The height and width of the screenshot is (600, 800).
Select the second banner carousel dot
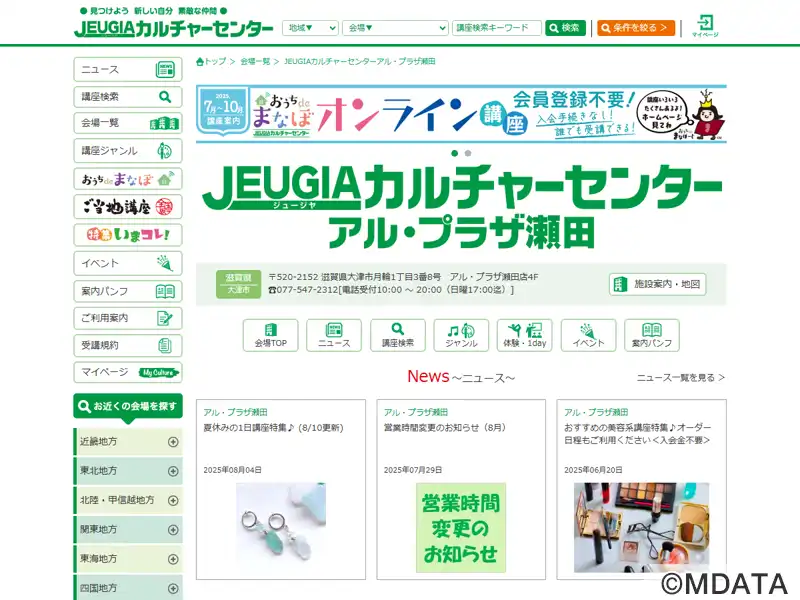pyautogui.click(x=468, y=153)
